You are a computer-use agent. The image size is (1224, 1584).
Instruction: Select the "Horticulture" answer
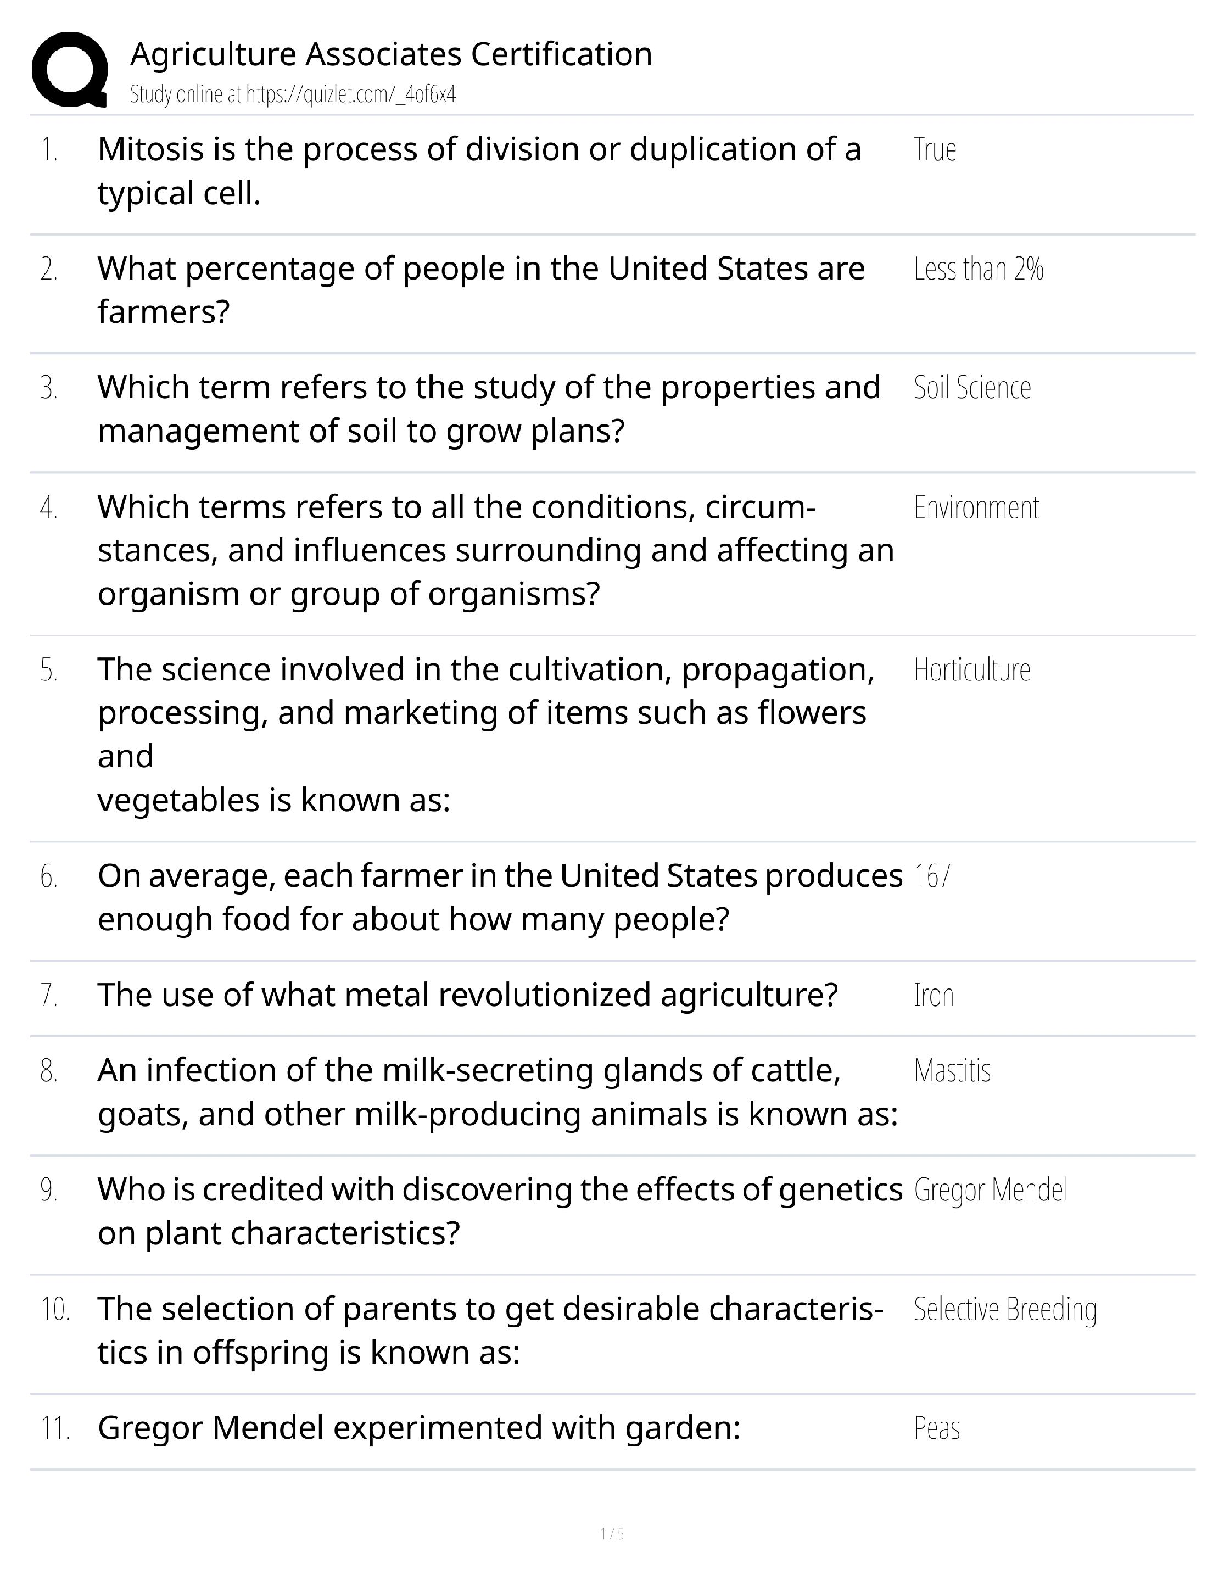[972, 670]
